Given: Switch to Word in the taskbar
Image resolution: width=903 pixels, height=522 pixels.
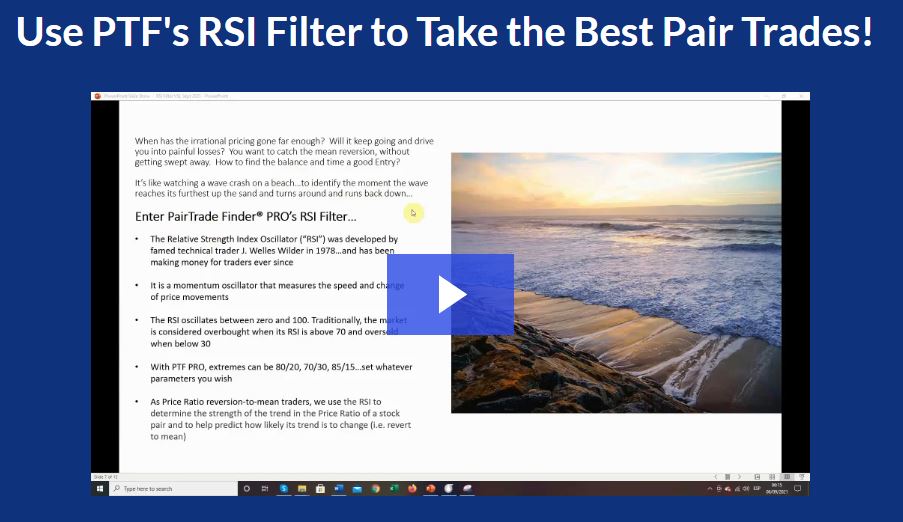Looking at the screenshot, I should click(338, 488).
